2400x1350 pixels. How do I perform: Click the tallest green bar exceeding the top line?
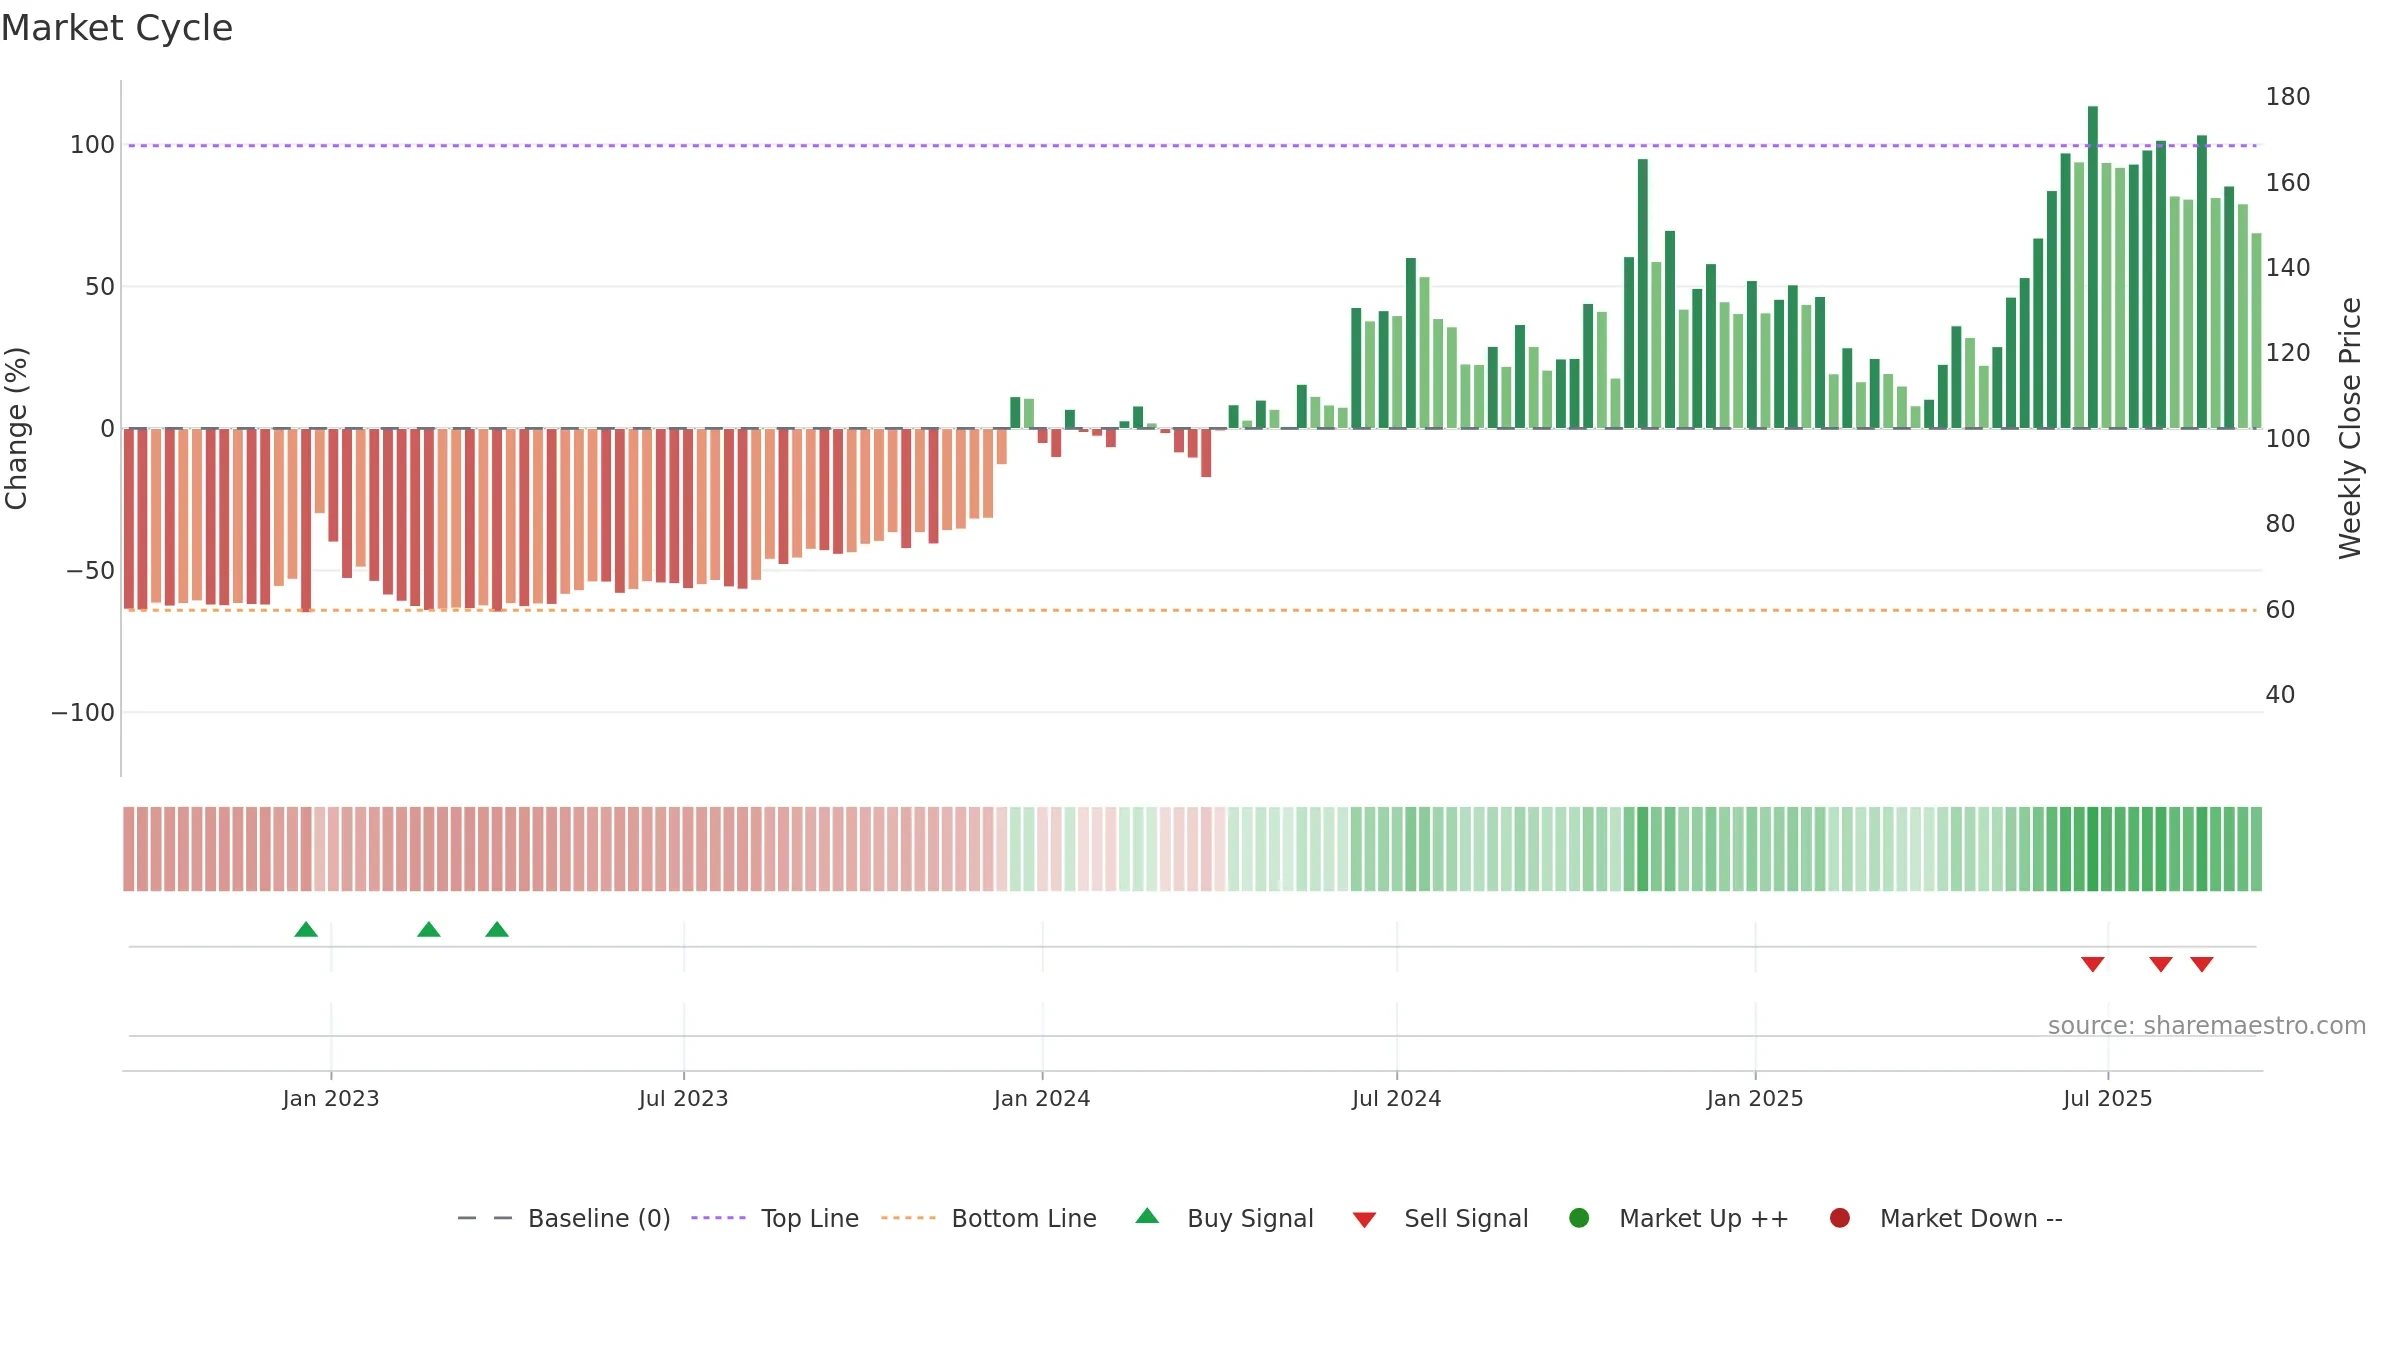click(x=2093, y=267)
